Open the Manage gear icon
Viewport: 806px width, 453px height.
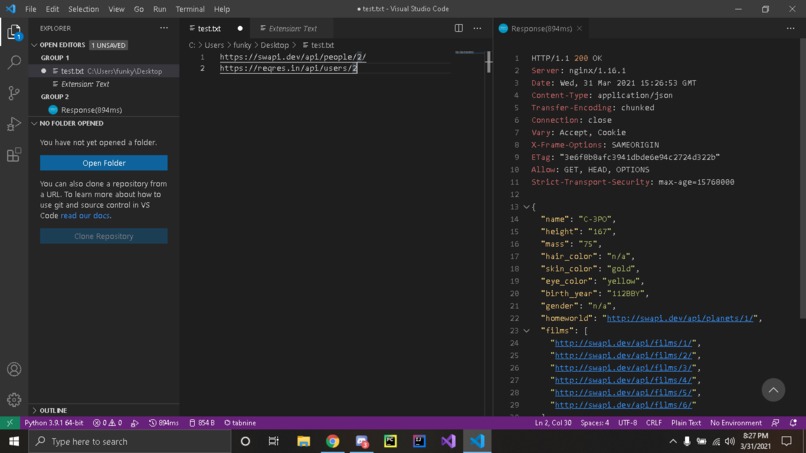pos(14,400)
